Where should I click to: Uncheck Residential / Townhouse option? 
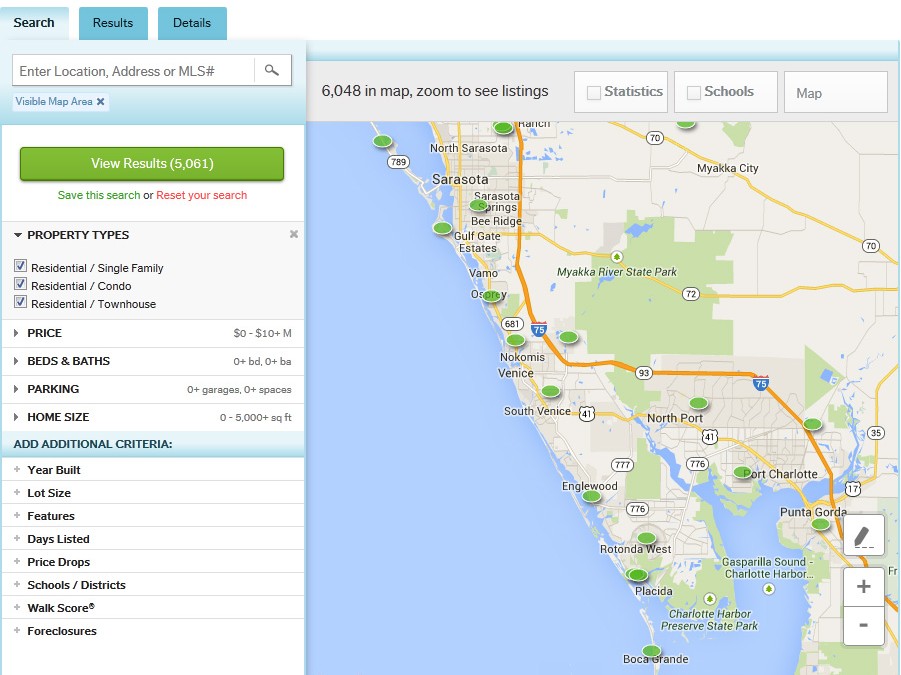point(20,303)
